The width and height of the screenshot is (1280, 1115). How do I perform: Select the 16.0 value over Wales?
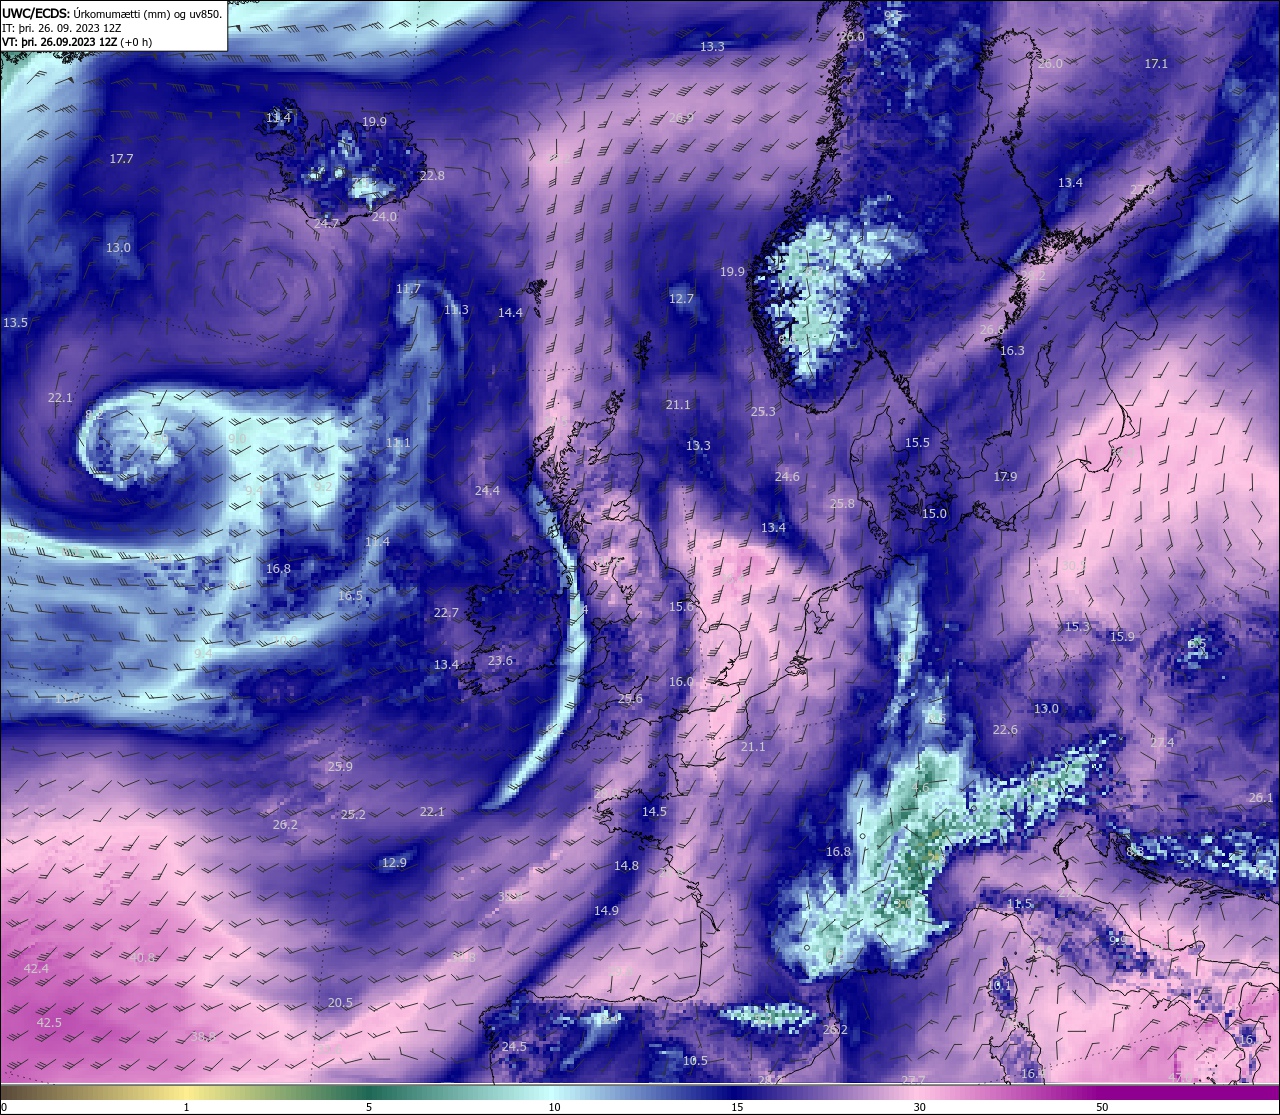point(681,682)
